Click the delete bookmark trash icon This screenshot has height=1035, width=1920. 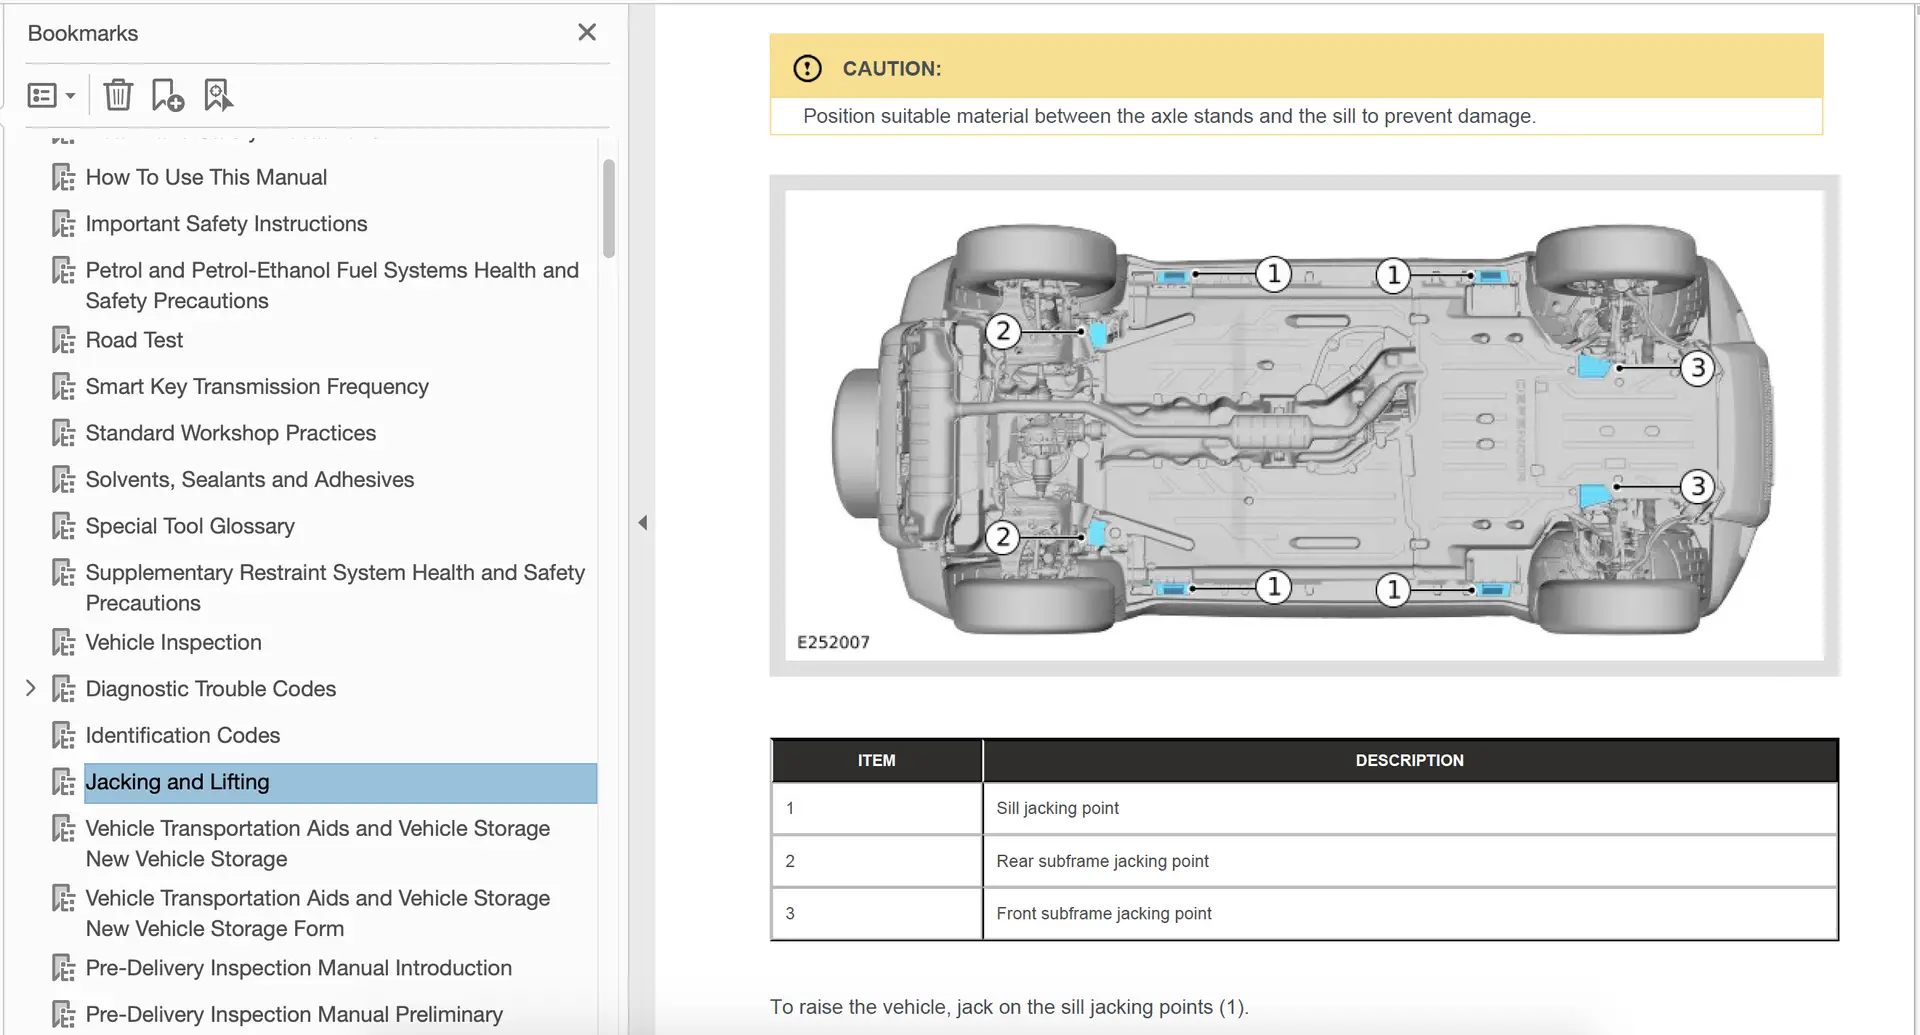[118, 95]
